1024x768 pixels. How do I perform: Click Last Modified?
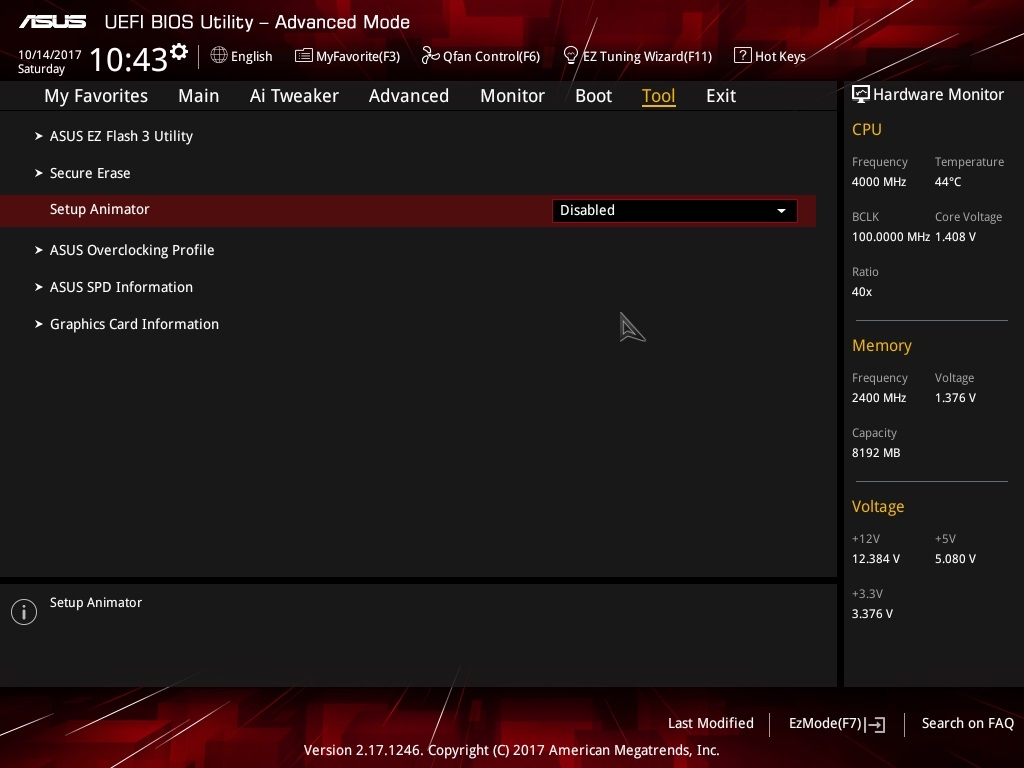coord(711,724)
